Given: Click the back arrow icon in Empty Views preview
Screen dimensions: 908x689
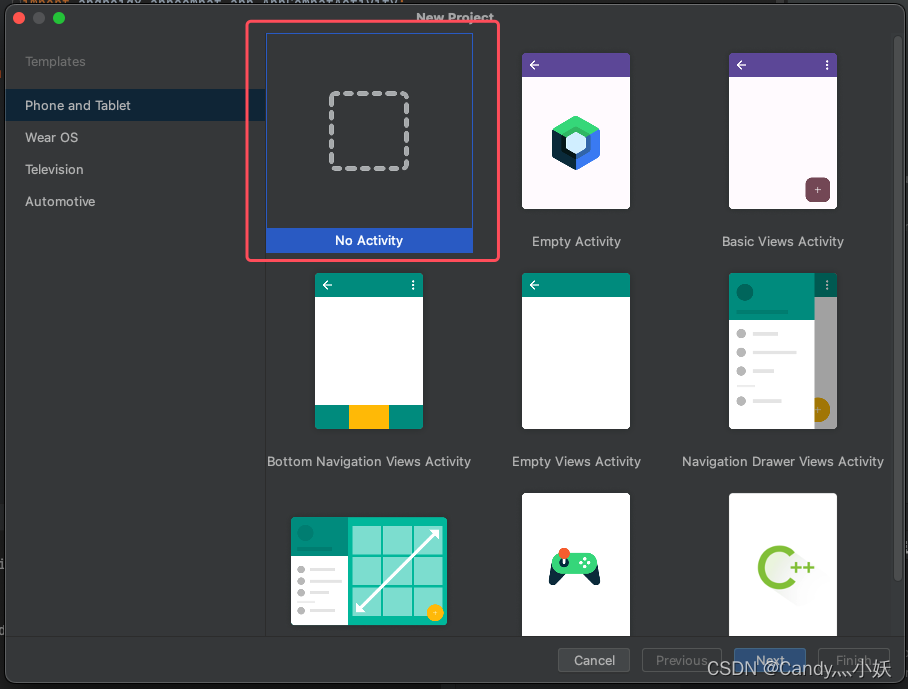Looking at the screenshot, I should click(534, 285).
